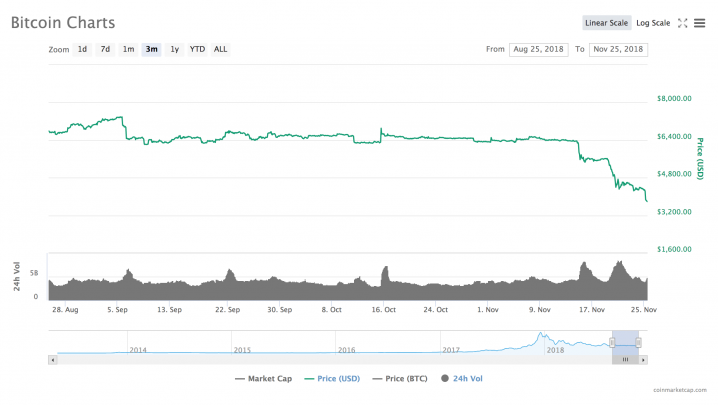
Task: Click the 17. Nov date label
Action: [592, 310]
